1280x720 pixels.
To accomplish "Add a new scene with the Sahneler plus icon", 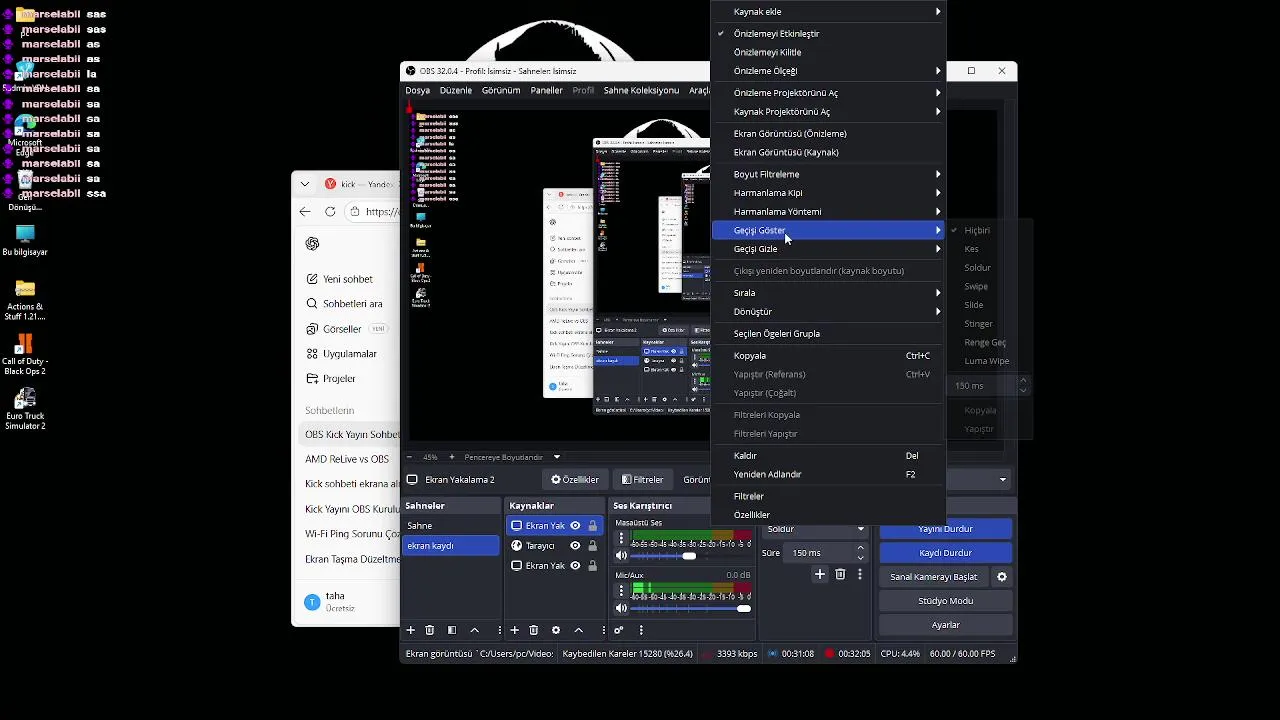I will coord(410,630).
